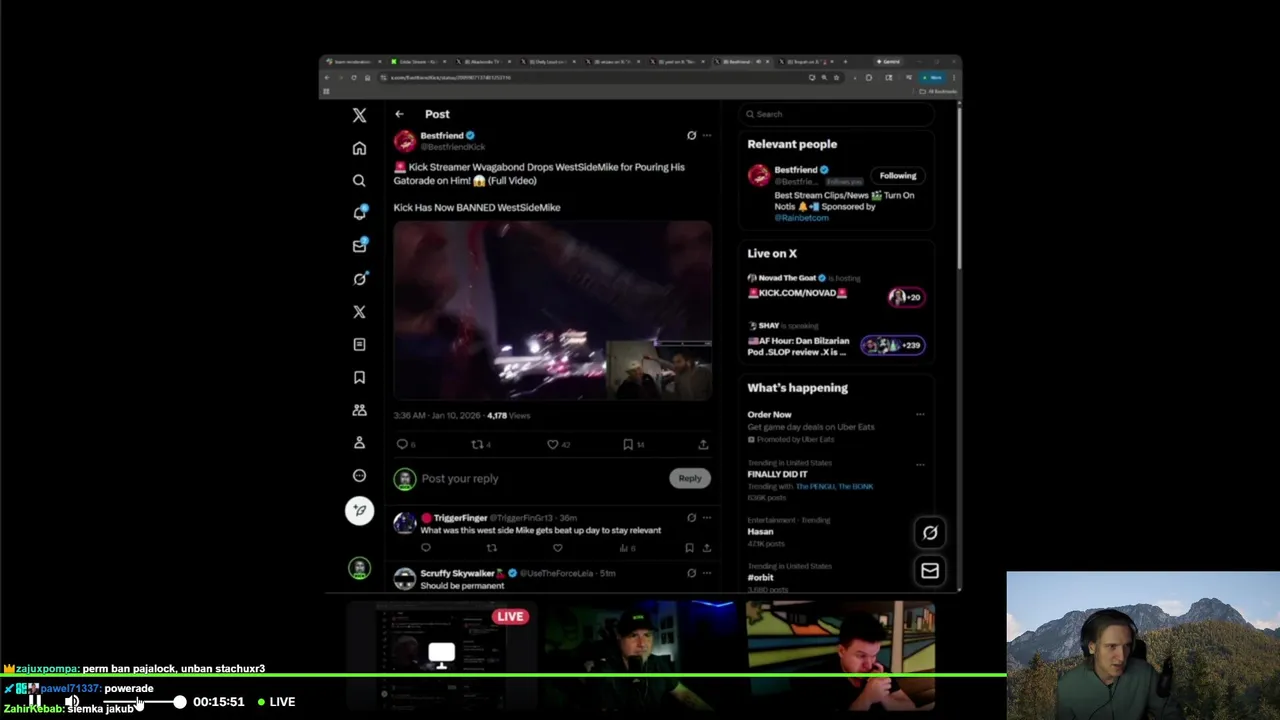Image resolution: width=1280 pixels, height=720 pixels.
Task: Play the video in Bestfriend's post
Action: pyautogui.click(x=552, y=311)
